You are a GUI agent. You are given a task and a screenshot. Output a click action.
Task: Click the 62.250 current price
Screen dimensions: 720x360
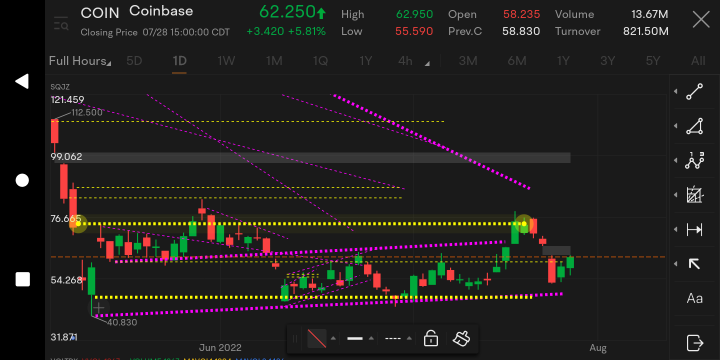(x=287, y=12)
